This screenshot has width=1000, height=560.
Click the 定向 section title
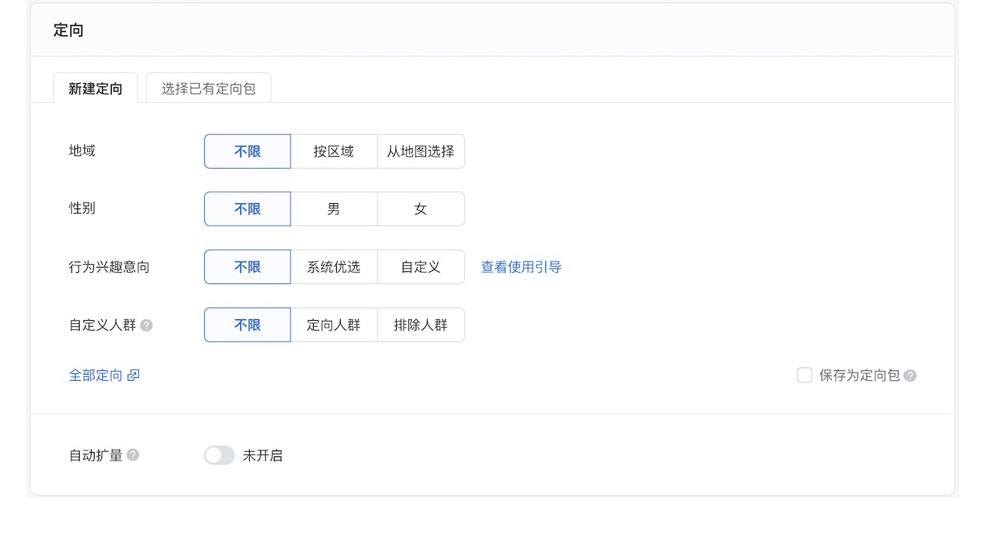(68, 30)
